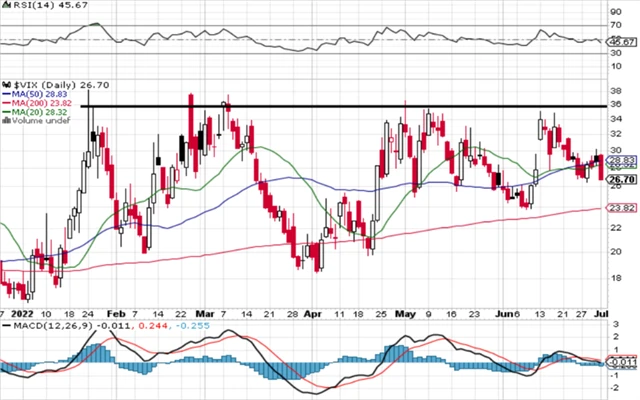Click the MA(200) red legend line marker
Image resolution: width=640 pixels, height=400 pixels.
click(6, 101)
